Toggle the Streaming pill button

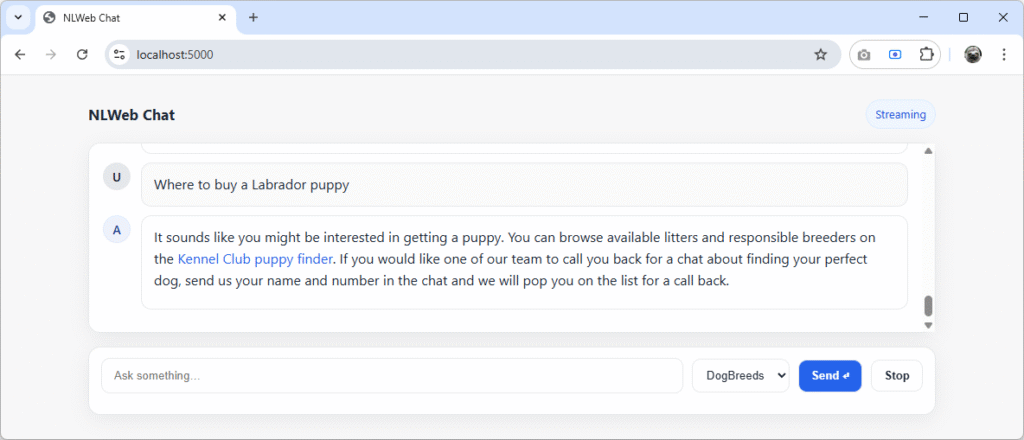[x=901, y=115]
